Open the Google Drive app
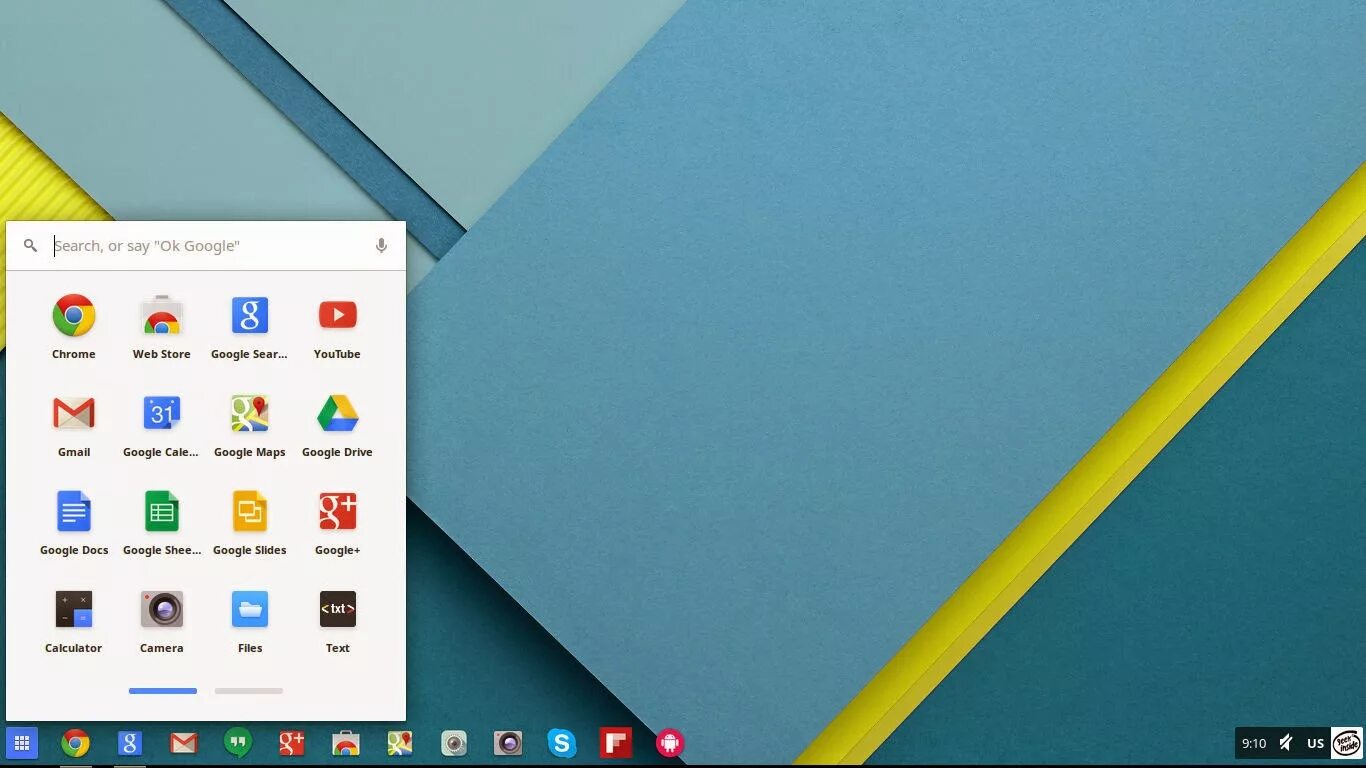Screen dimensions: 1366x768 338,413
